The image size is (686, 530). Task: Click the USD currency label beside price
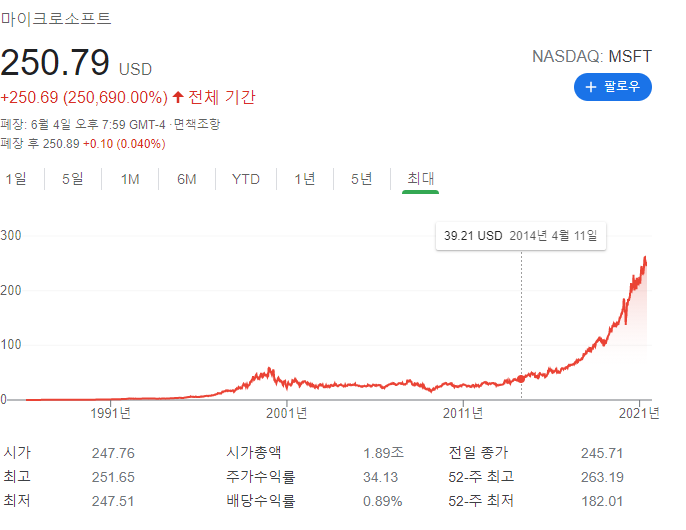pyautogui.click(x=135, y=69)
